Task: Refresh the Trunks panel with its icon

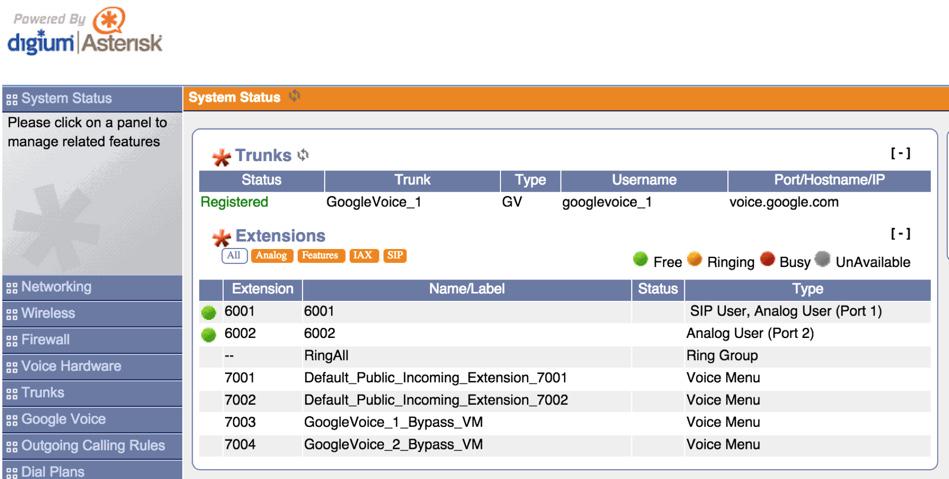Action: pos(303,155)
